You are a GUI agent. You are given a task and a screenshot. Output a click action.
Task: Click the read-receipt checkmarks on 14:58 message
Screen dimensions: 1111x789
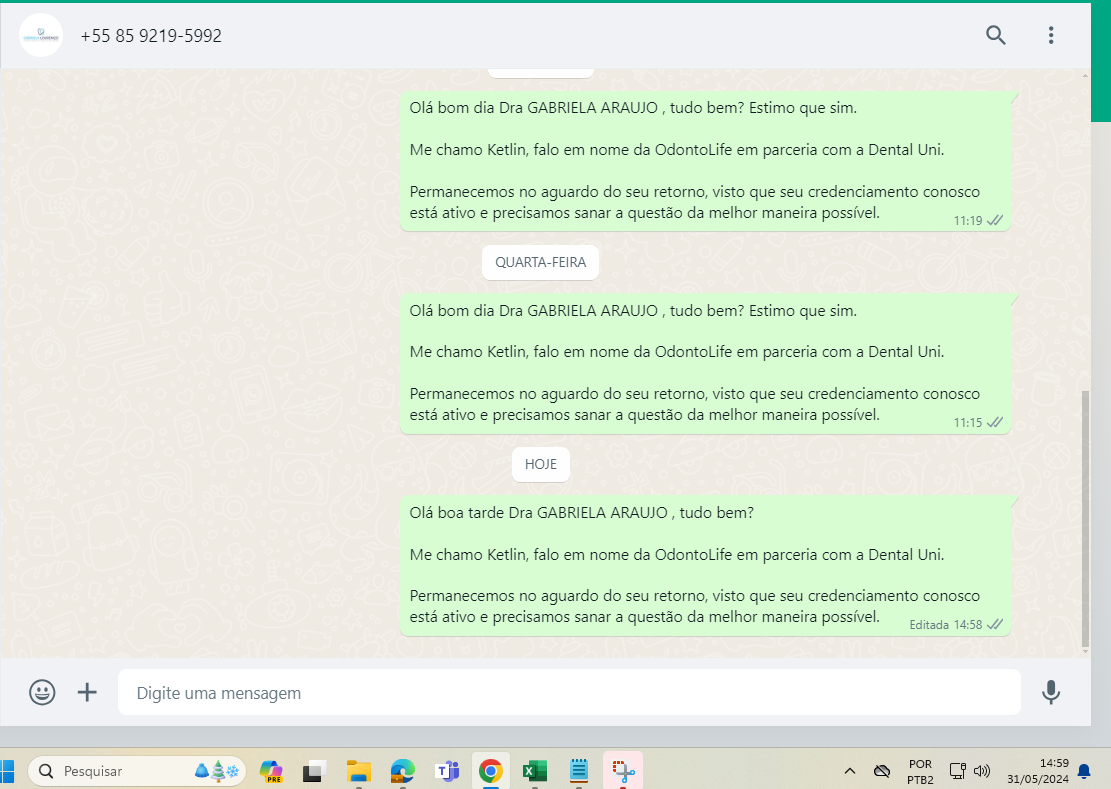pyautogui.click(x=995, y=625)
